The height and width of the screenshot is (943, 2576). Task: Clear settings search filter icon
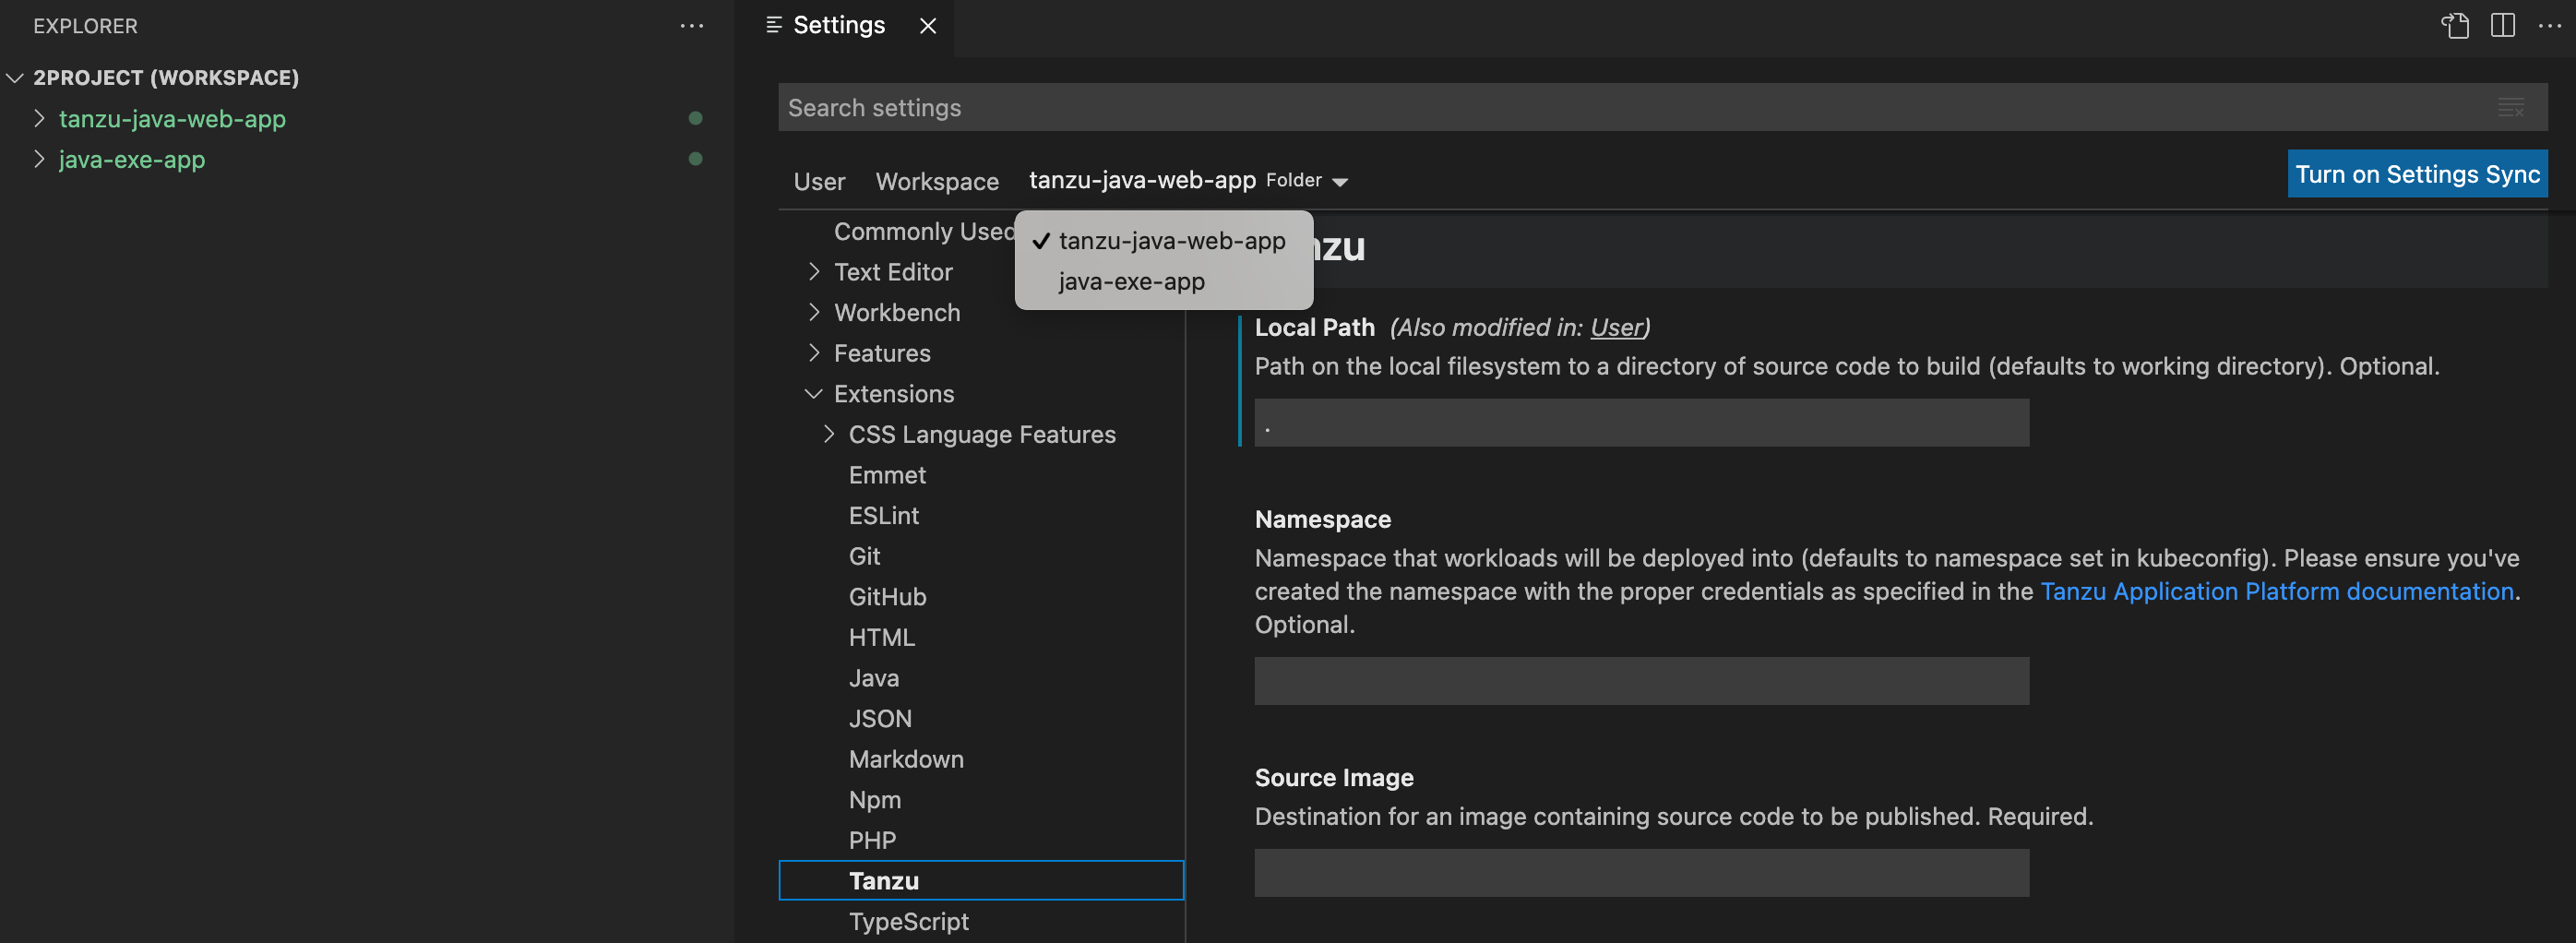pyautogui.click(x=2511, y=108)
